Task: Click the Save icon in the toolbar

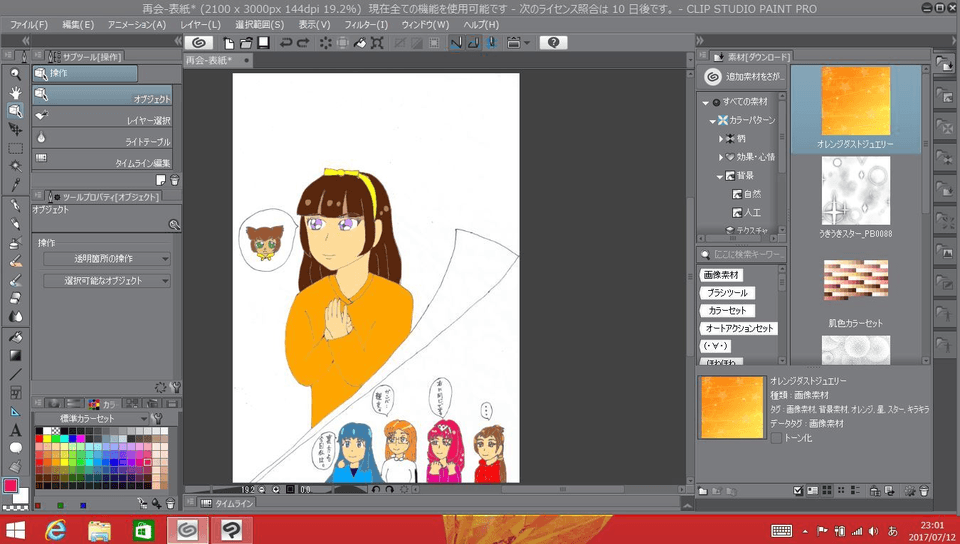Action: (x=263, y=43)
